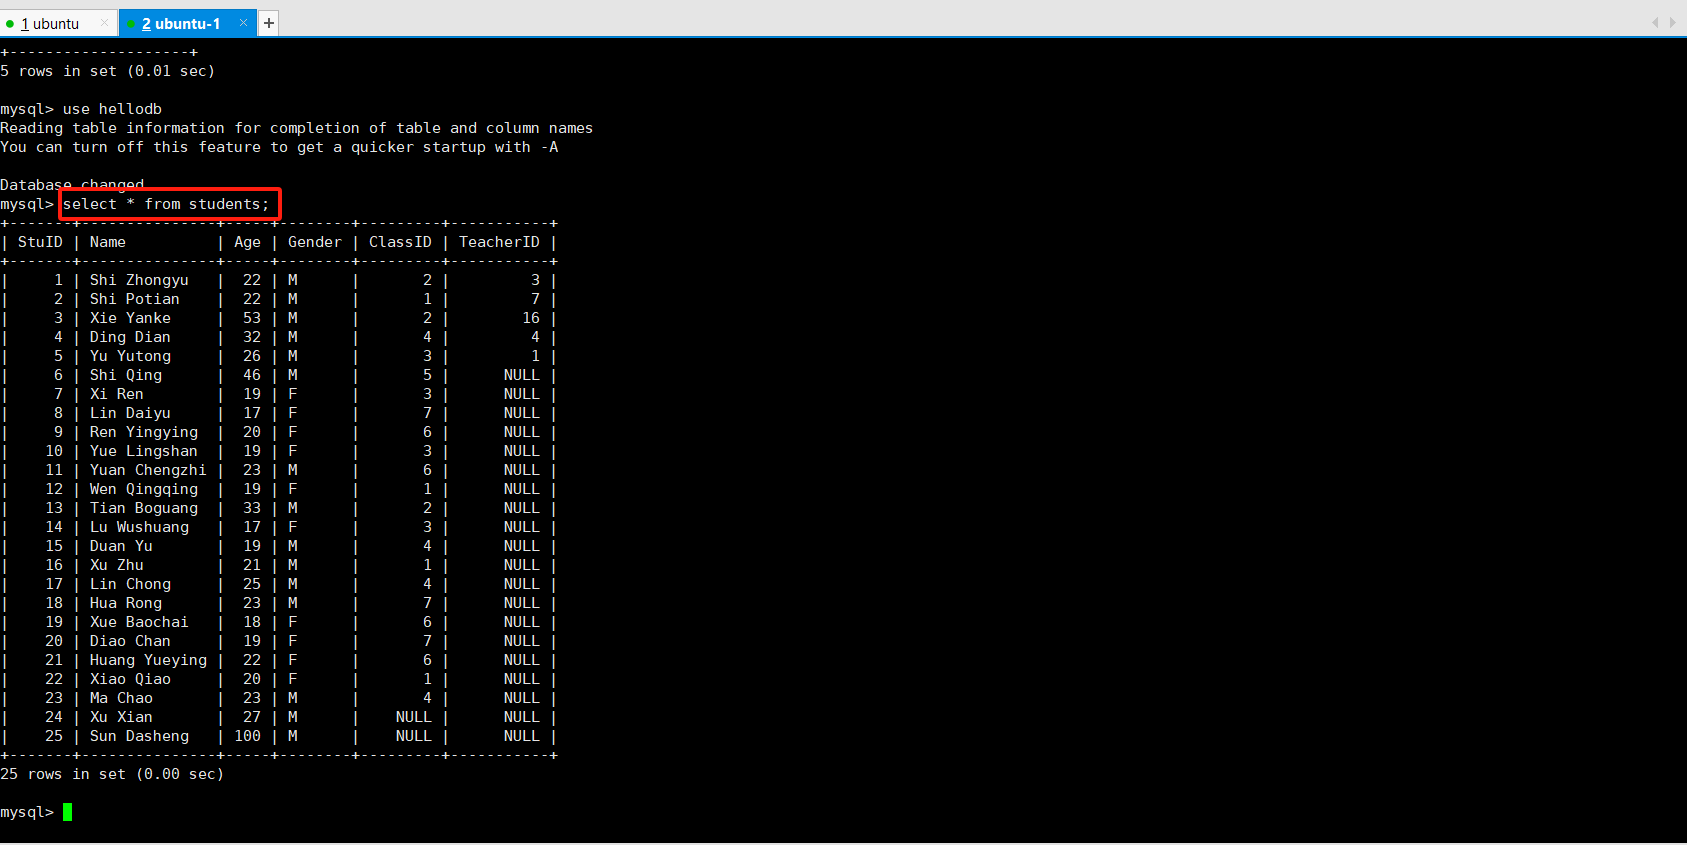
Task: Click the "StuID" column header
Action: [40, 242]
